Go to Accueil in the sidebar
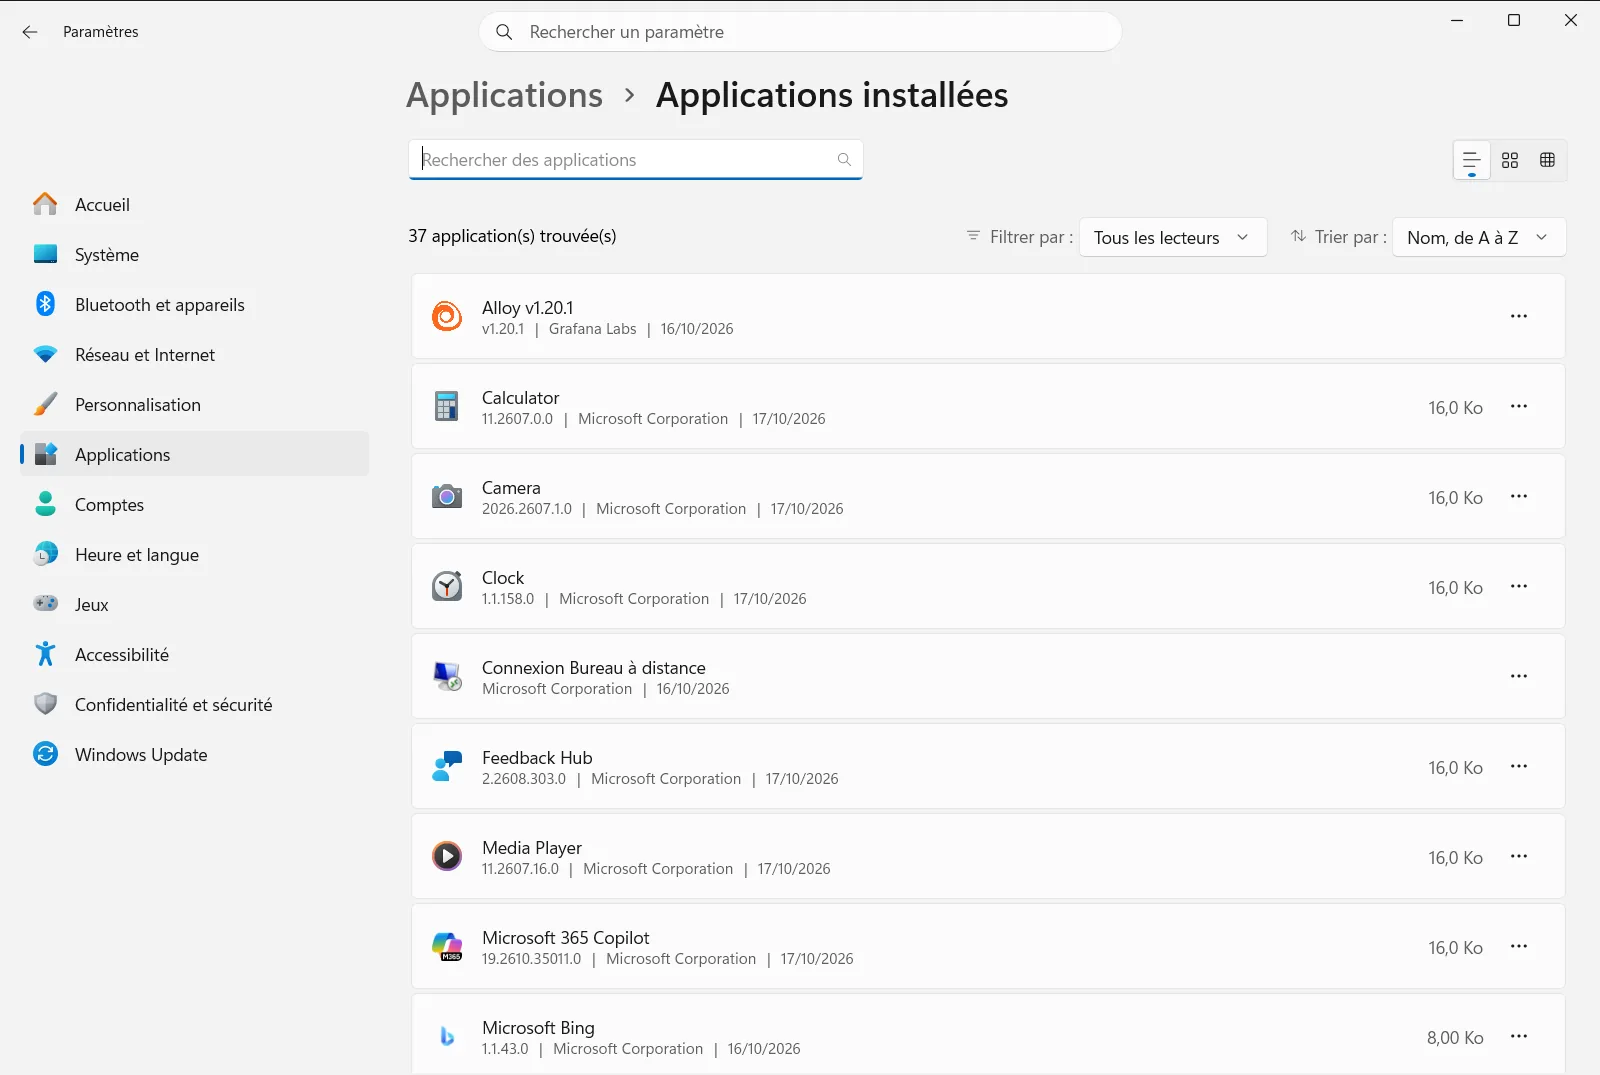The height and width of the screenshot is (1075, 1600). 195,204
